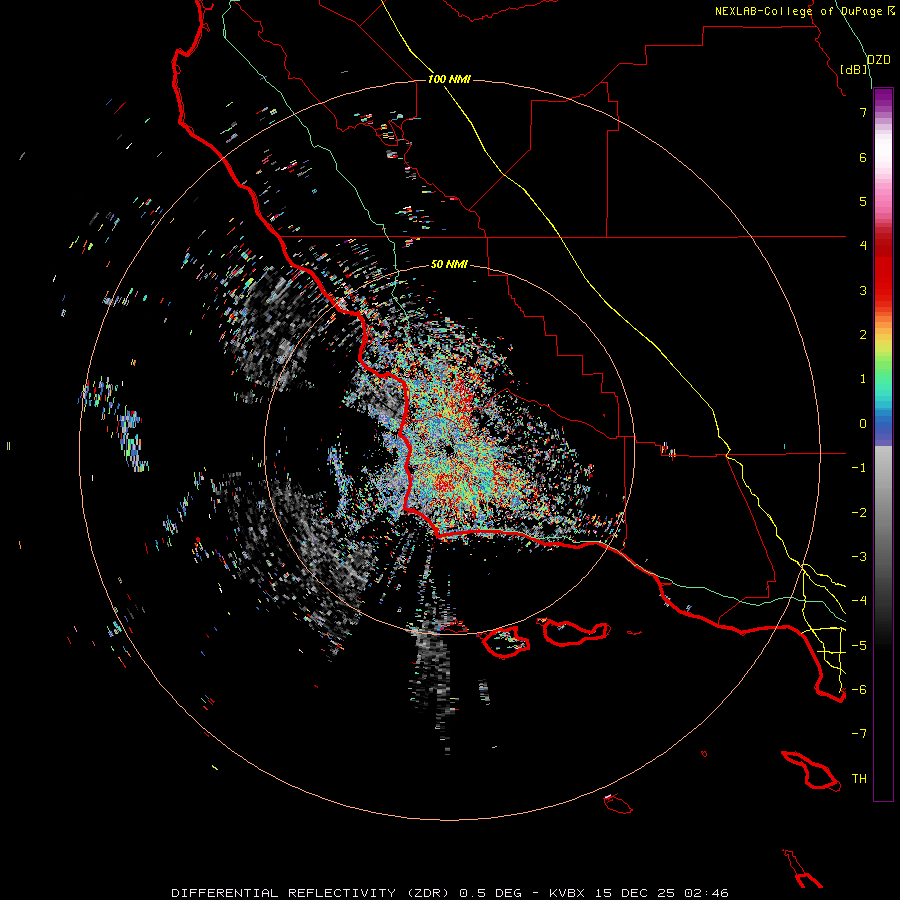This screenshot has width=900, height=900.
Task: Click the [dB] unit label
Action: coord(854,69)
